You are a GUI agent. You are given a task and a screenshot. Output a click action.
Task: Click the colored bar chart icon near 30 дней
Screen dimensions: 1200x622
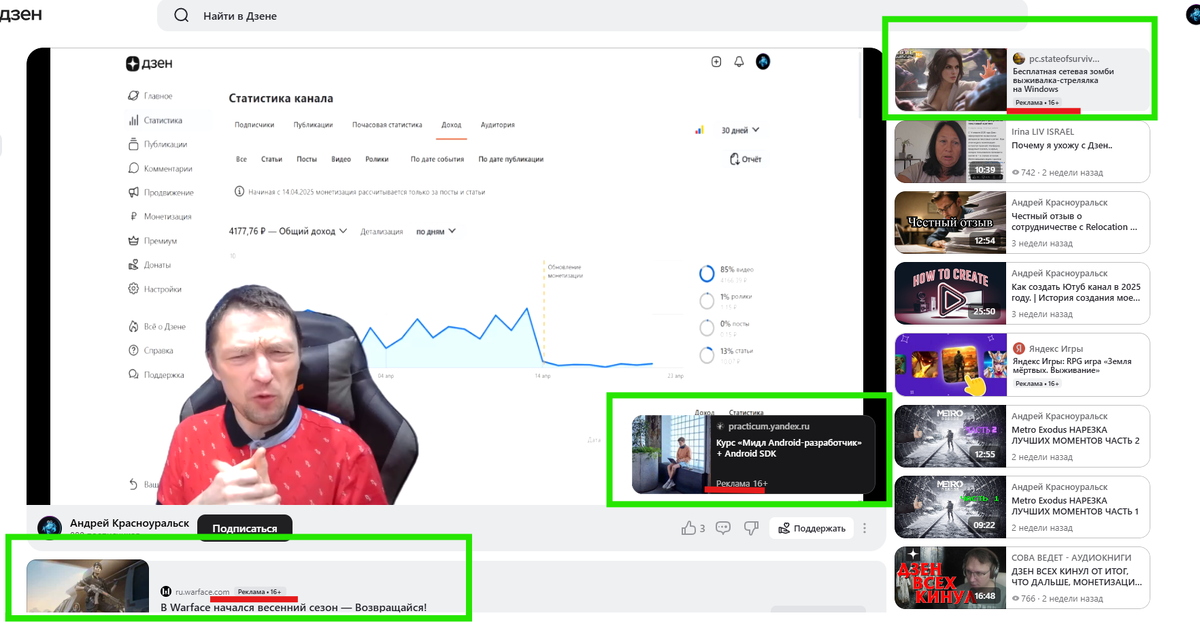point(700,130)
